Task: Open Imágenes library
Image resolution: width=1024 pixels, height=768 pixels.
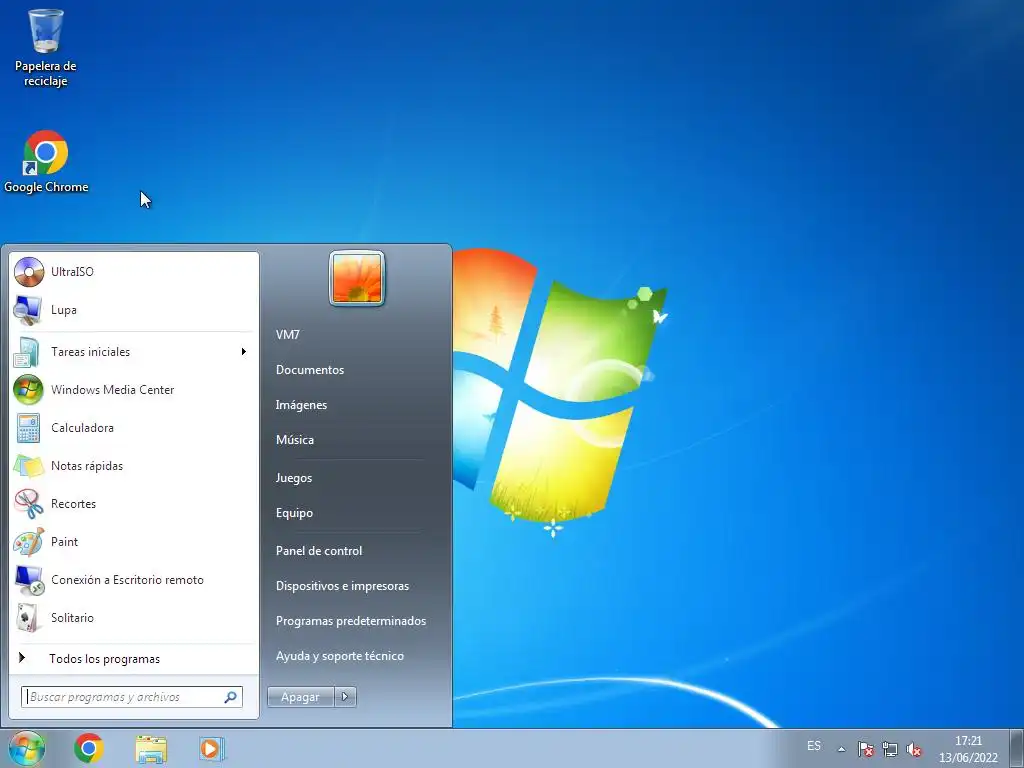Action: [x=301, y=405]
